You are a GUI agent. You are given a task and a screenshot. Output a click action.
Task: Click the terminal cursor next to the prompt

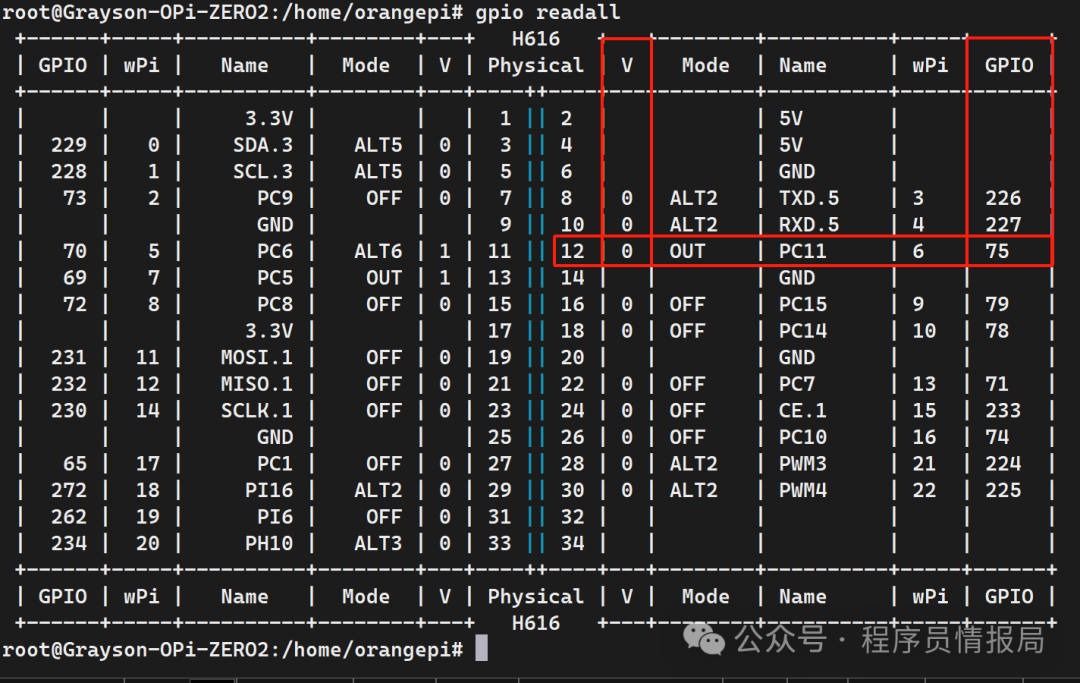482,649
